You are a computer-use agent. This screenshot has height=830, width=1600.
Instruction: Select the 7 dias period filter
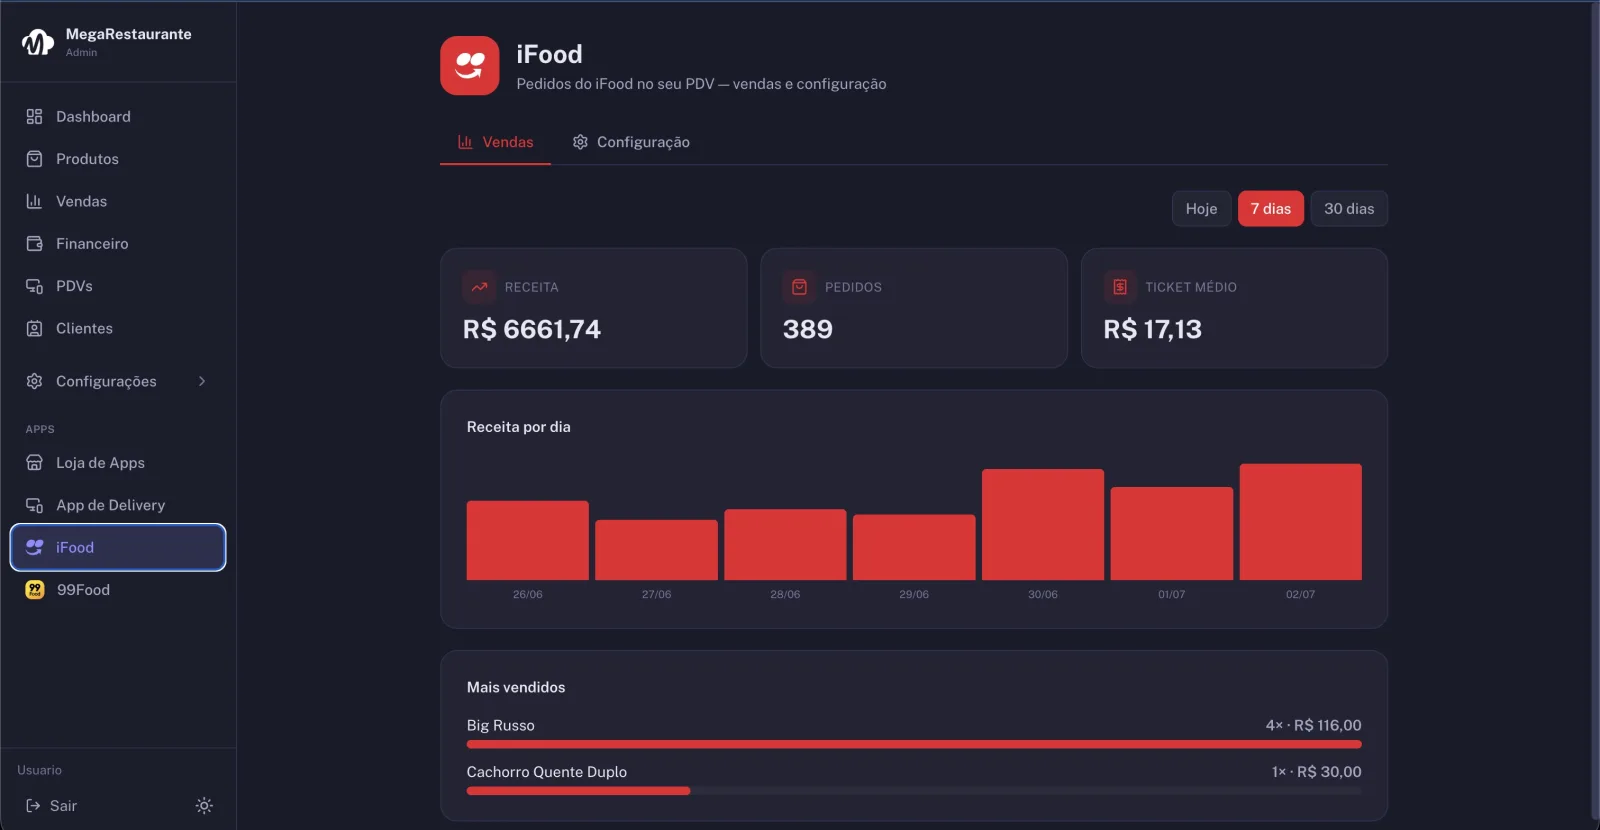click(x=1271, y=209)
